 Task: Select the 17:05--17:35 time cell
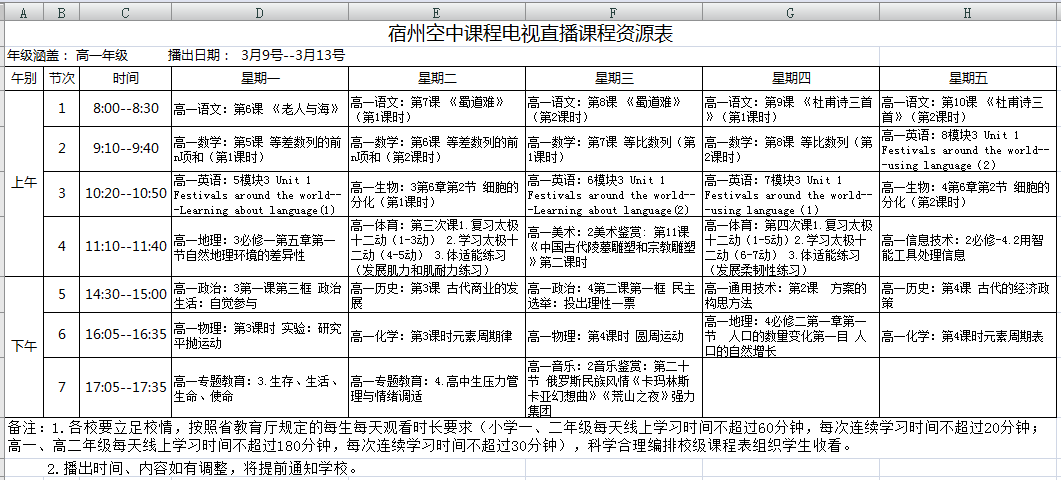[125, 386]
